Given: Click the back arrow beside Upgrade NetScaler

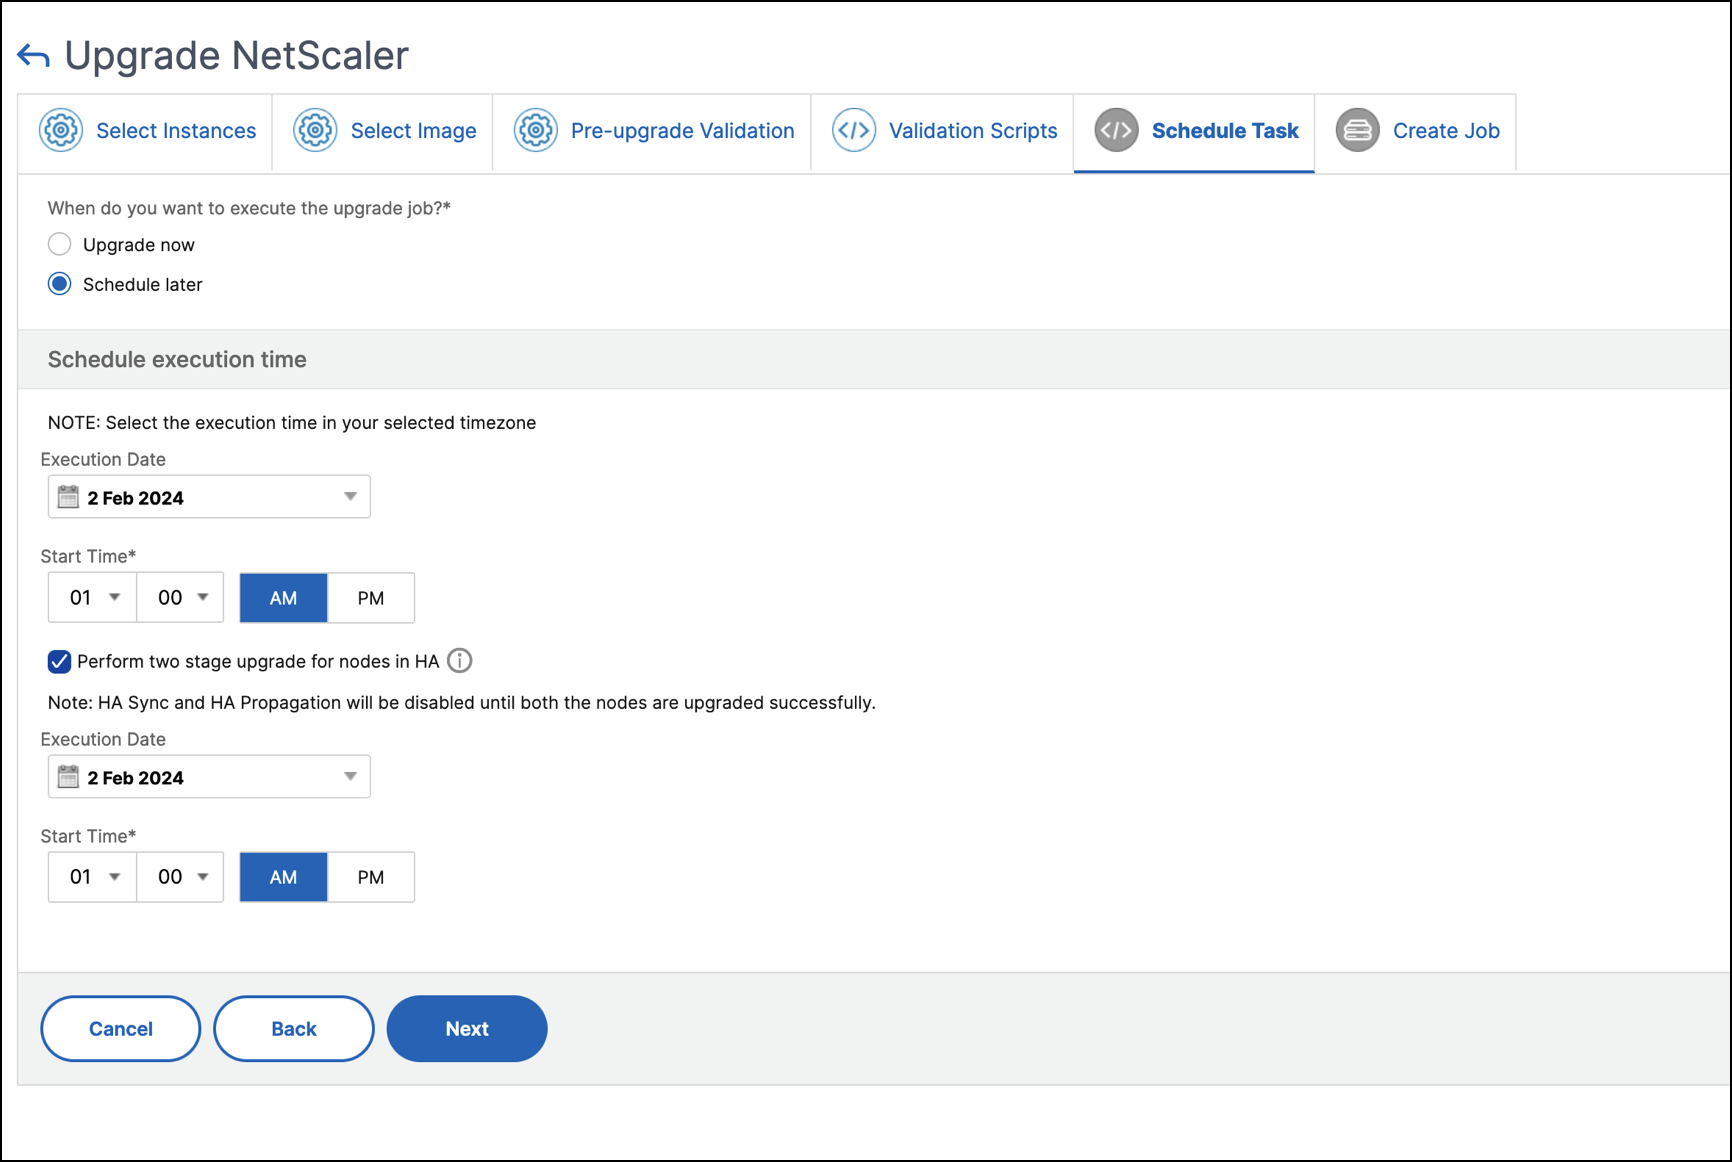Looking at the screenshot, I should (34, 56).
